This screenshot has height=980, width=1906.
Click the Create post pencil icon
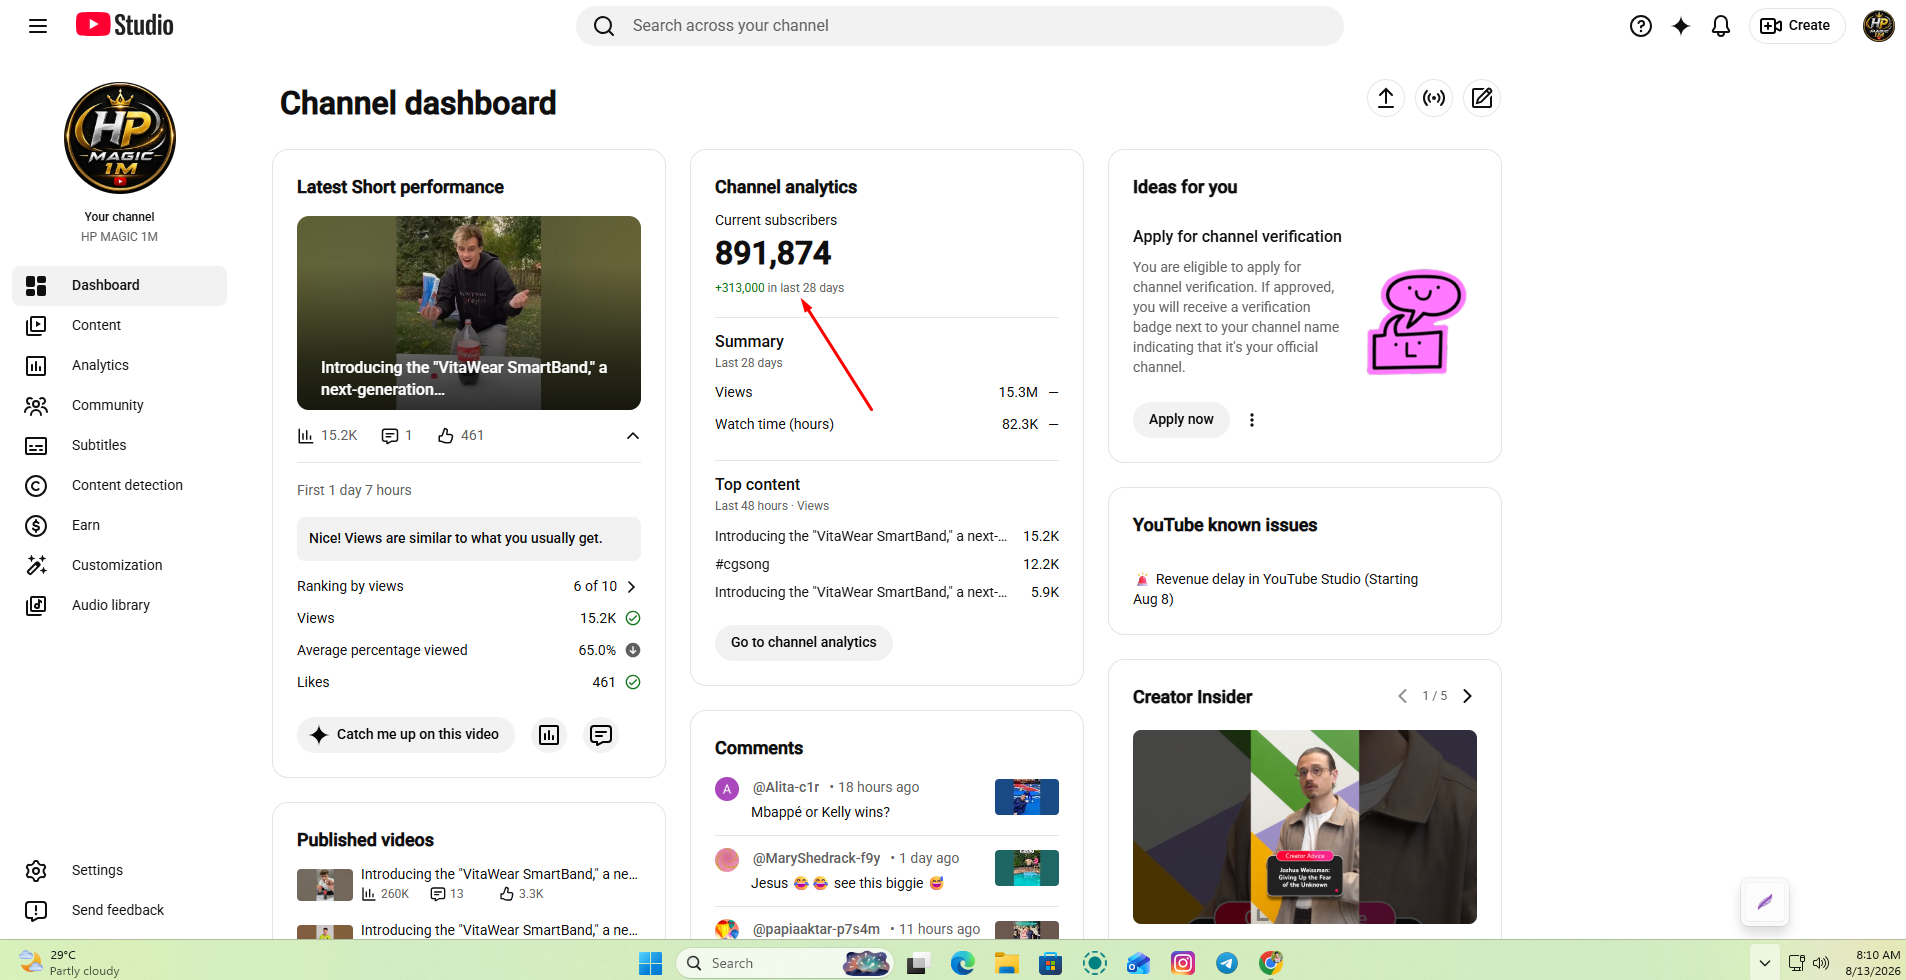click(1482, 98)
